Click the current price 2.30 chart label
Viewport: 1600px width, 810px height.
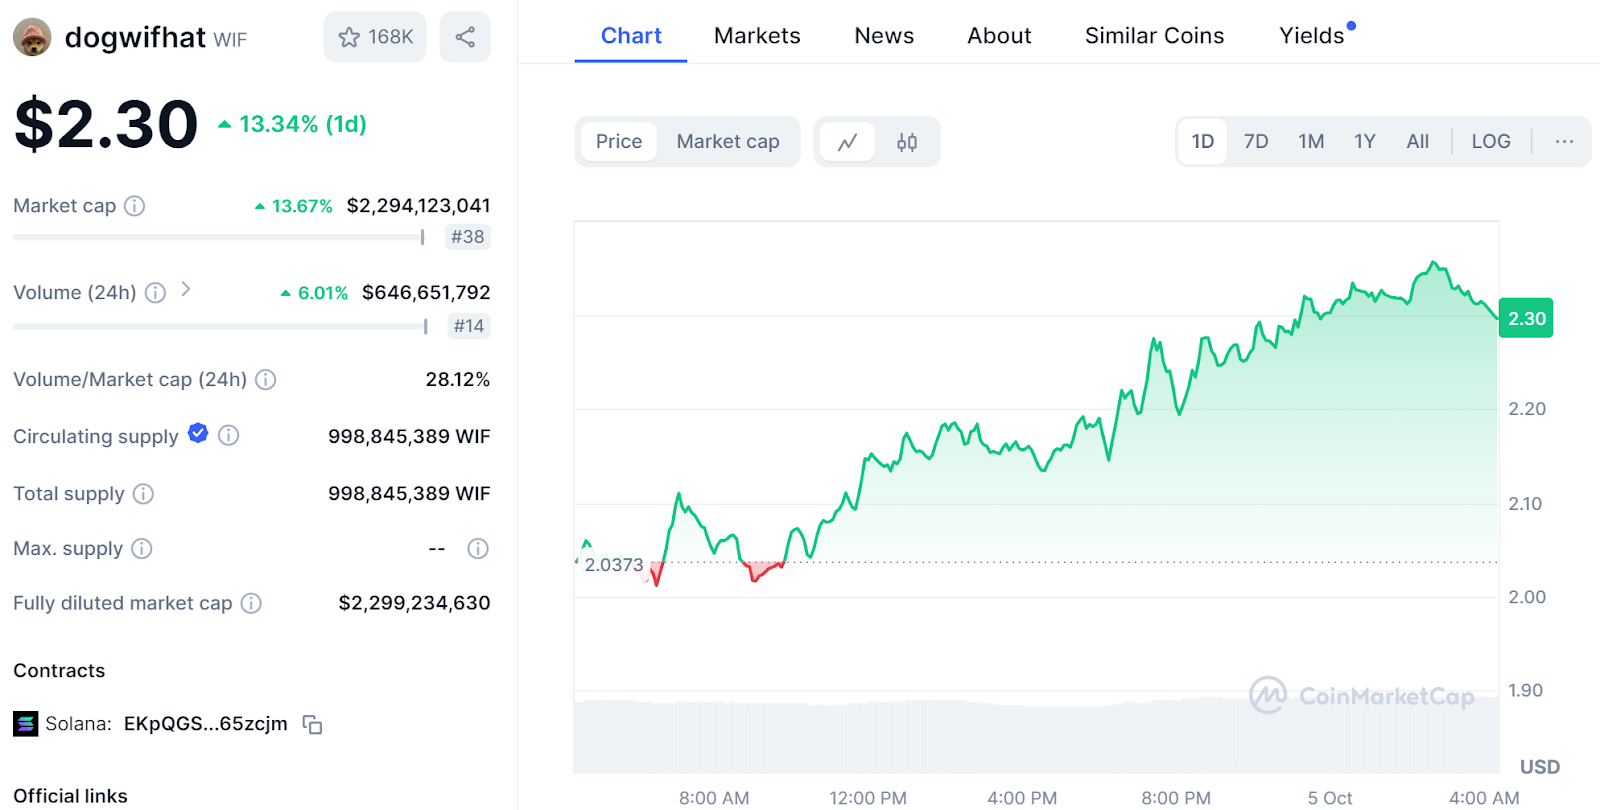(1526, 318)
